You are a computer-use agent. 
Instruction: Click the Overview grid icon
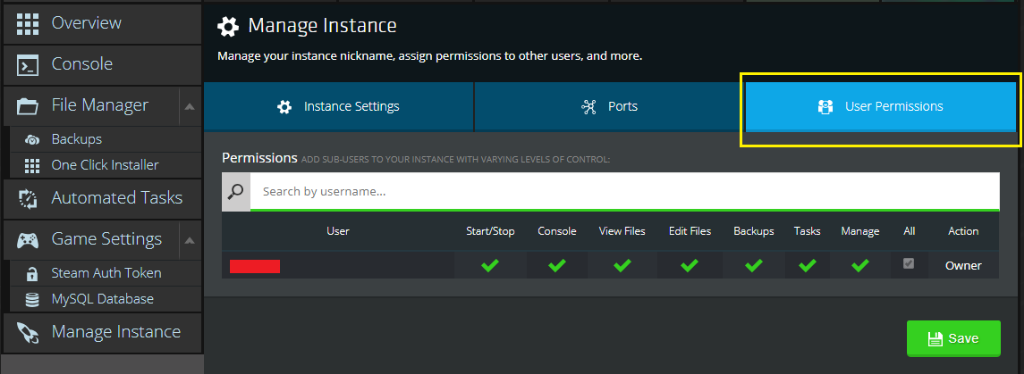(28, 23)
